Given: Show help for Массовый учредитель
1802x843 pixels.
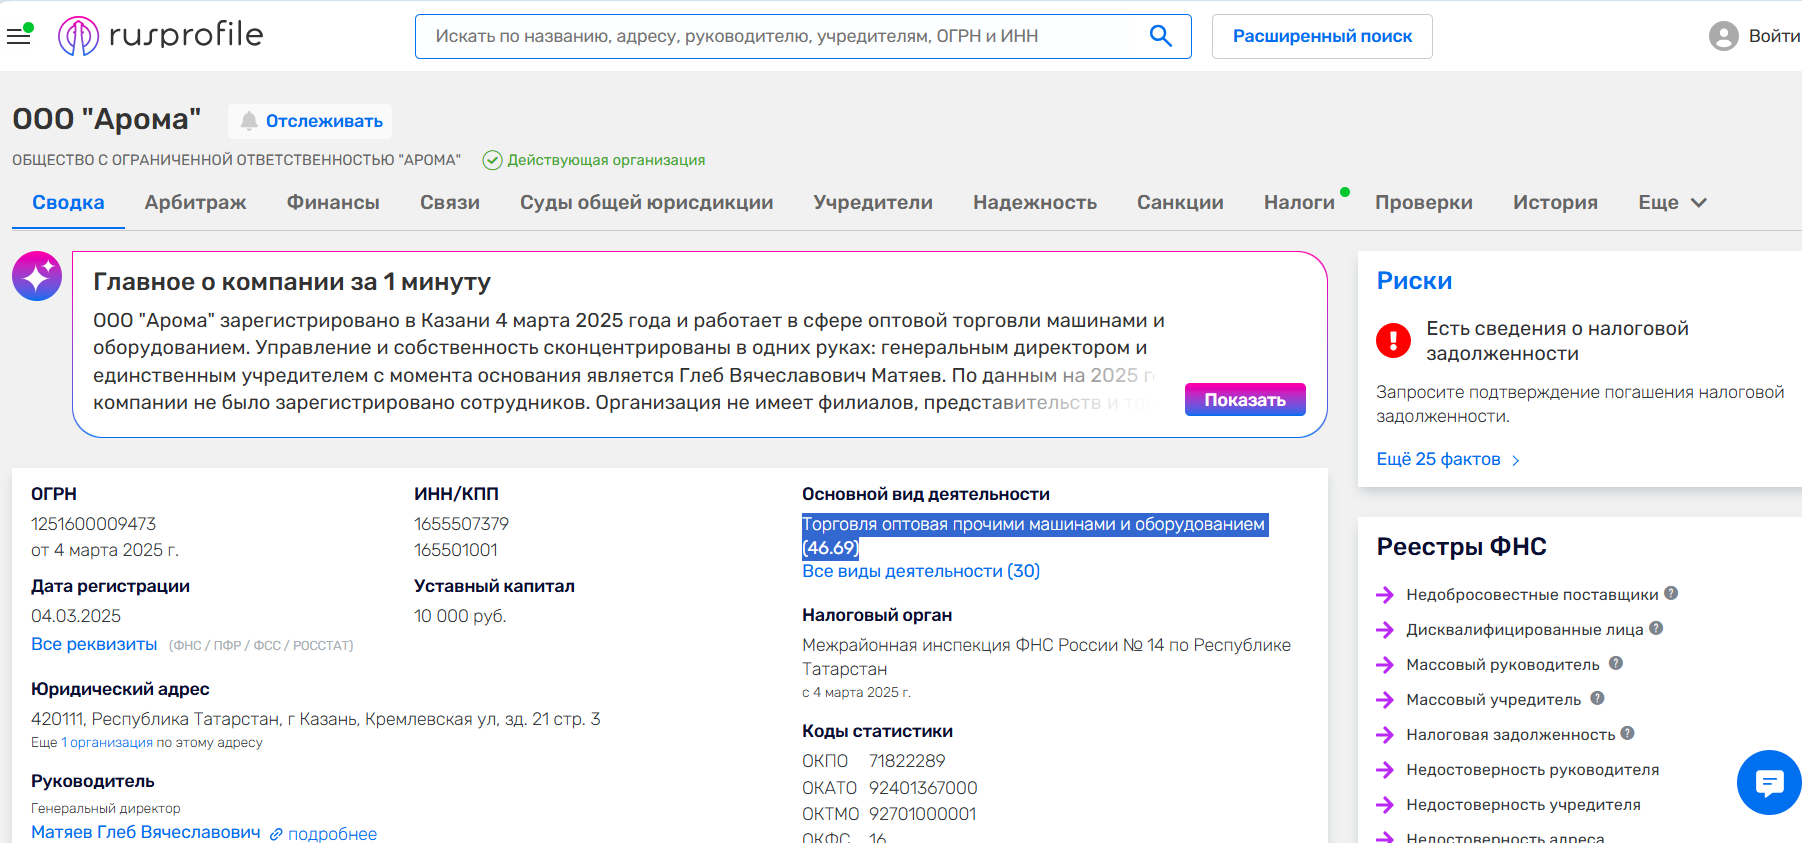Looking at the screenshot, I should (1597, 698).
